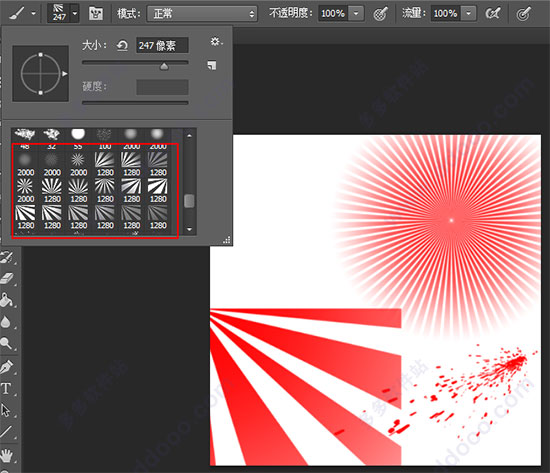This screenshot has width=550, height=473.
Task: Click the brush angle and roundness preview
Action: [x=41, y=74]
